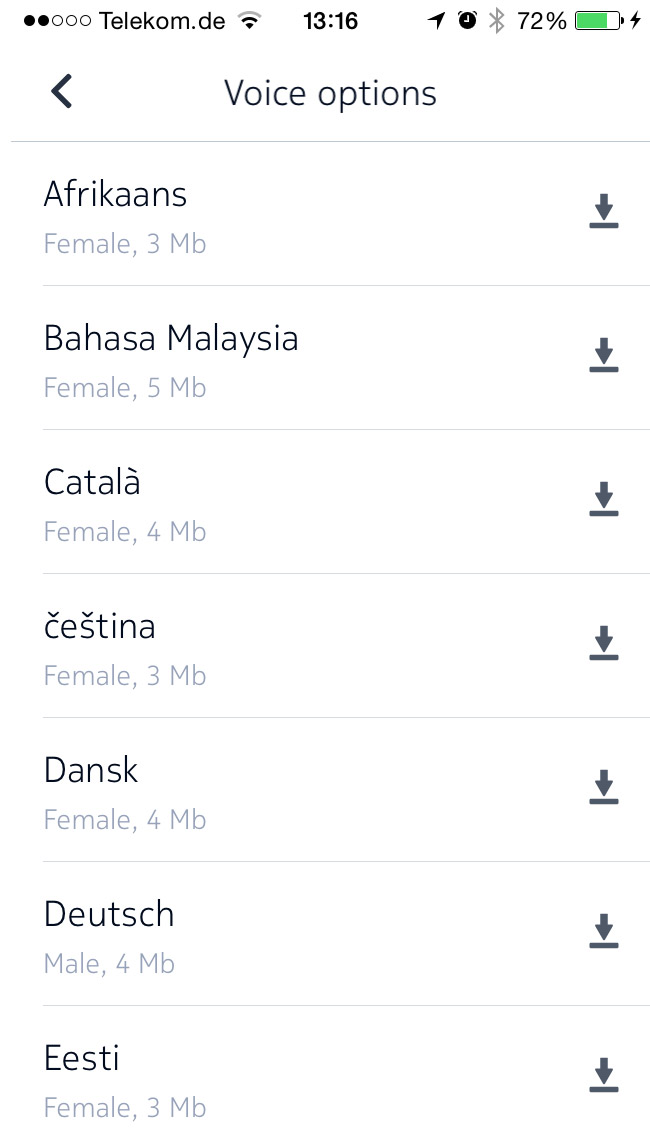Tap the Voice options title
The image size is (650, 1136).
[x=330, y=93]
